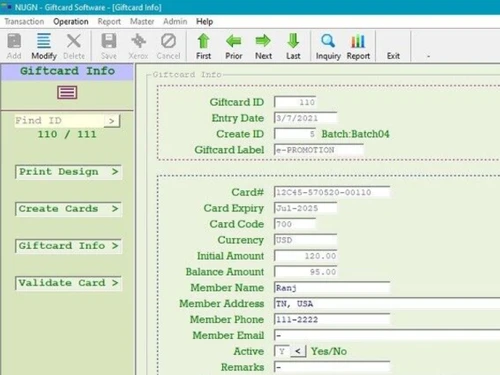The image size is (500, 375).
Task: Click the NUGN app icon in title bar
Action: click(6, 6)
